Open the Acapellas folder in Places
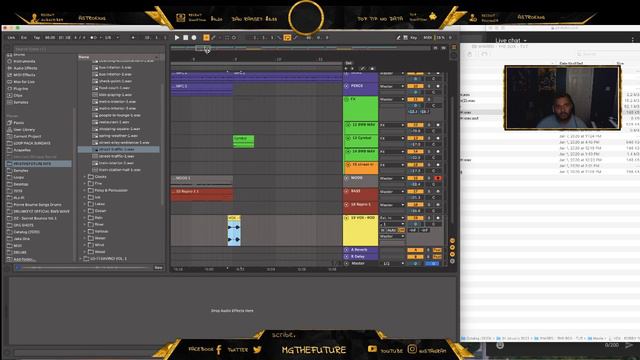The width and height of the screenshot is (640, 360). [22, 150]
